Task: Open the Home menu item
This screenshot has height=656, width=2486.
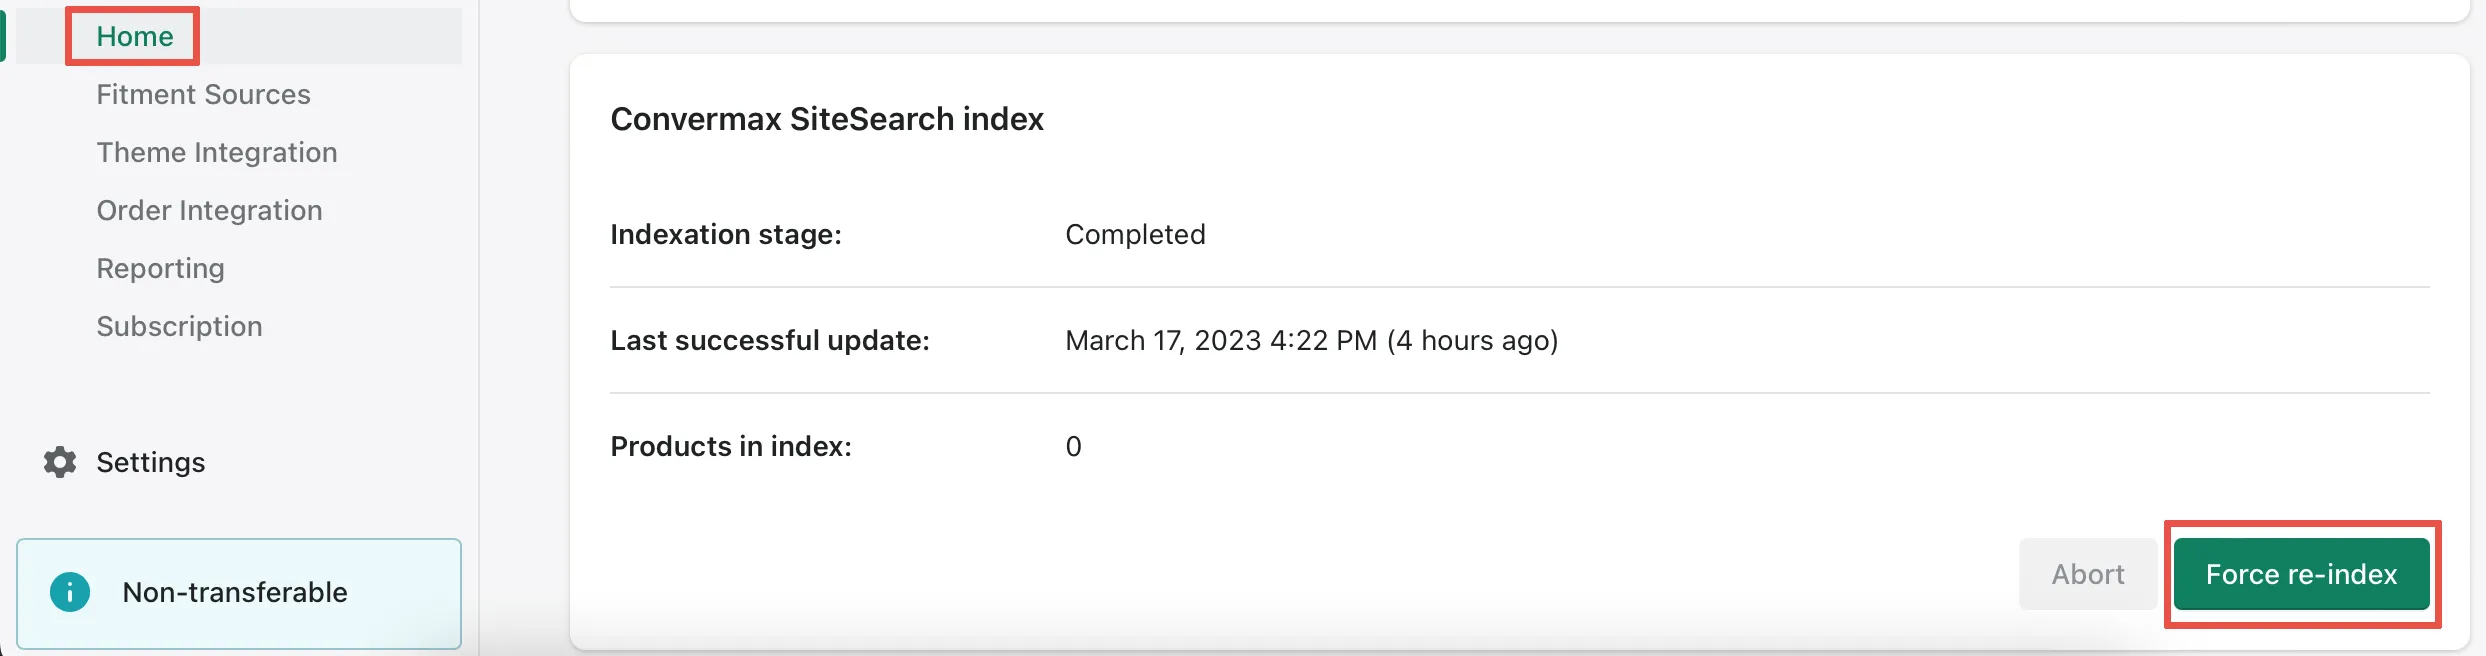Action: click(x=135, y=36)
